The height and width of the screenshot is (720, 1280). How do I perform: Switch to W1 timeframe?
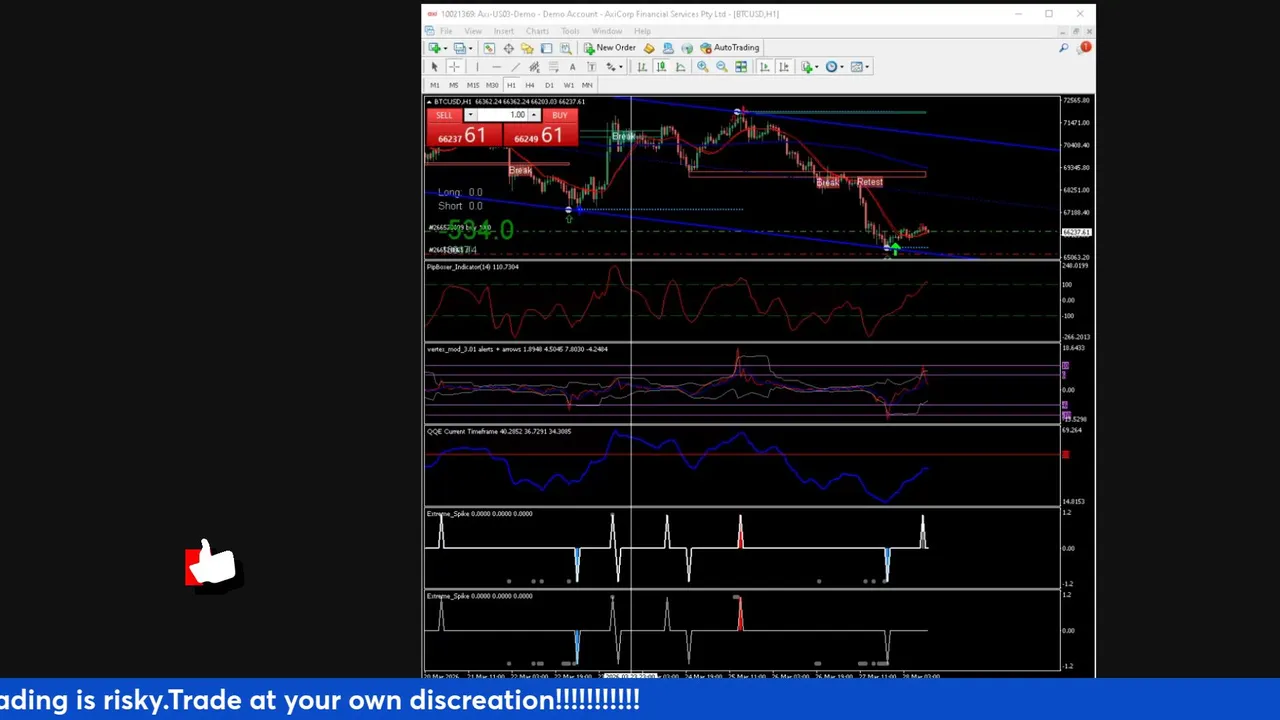(569, 85)
